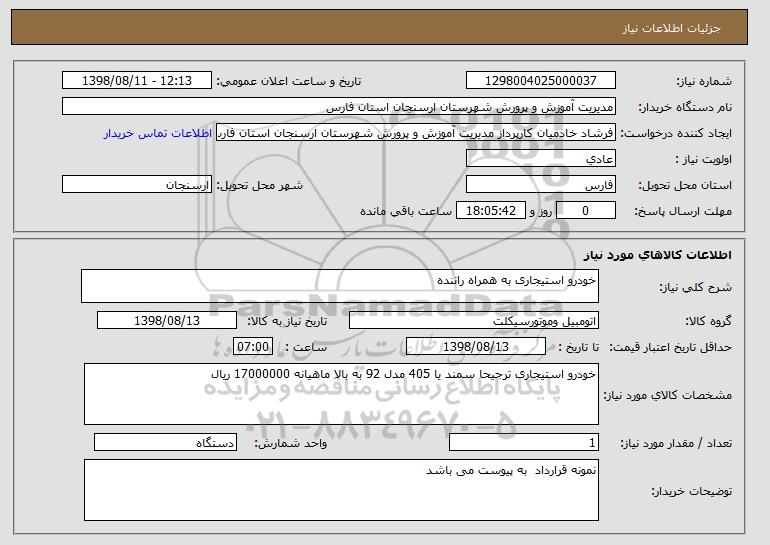
Task: Click the توضیحات خریدار label
Action: (x=691, y=491)
